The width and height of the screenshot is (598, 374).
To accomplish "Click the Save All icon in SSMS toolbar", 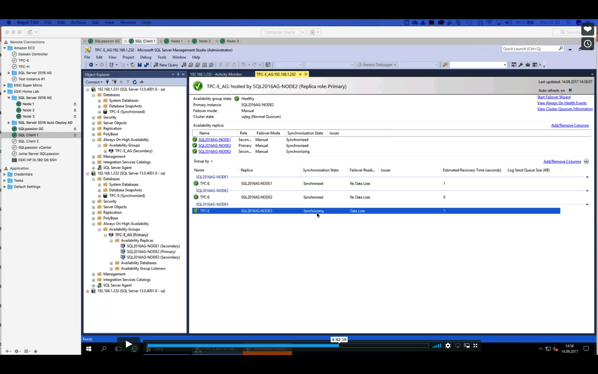I will 146,65.
